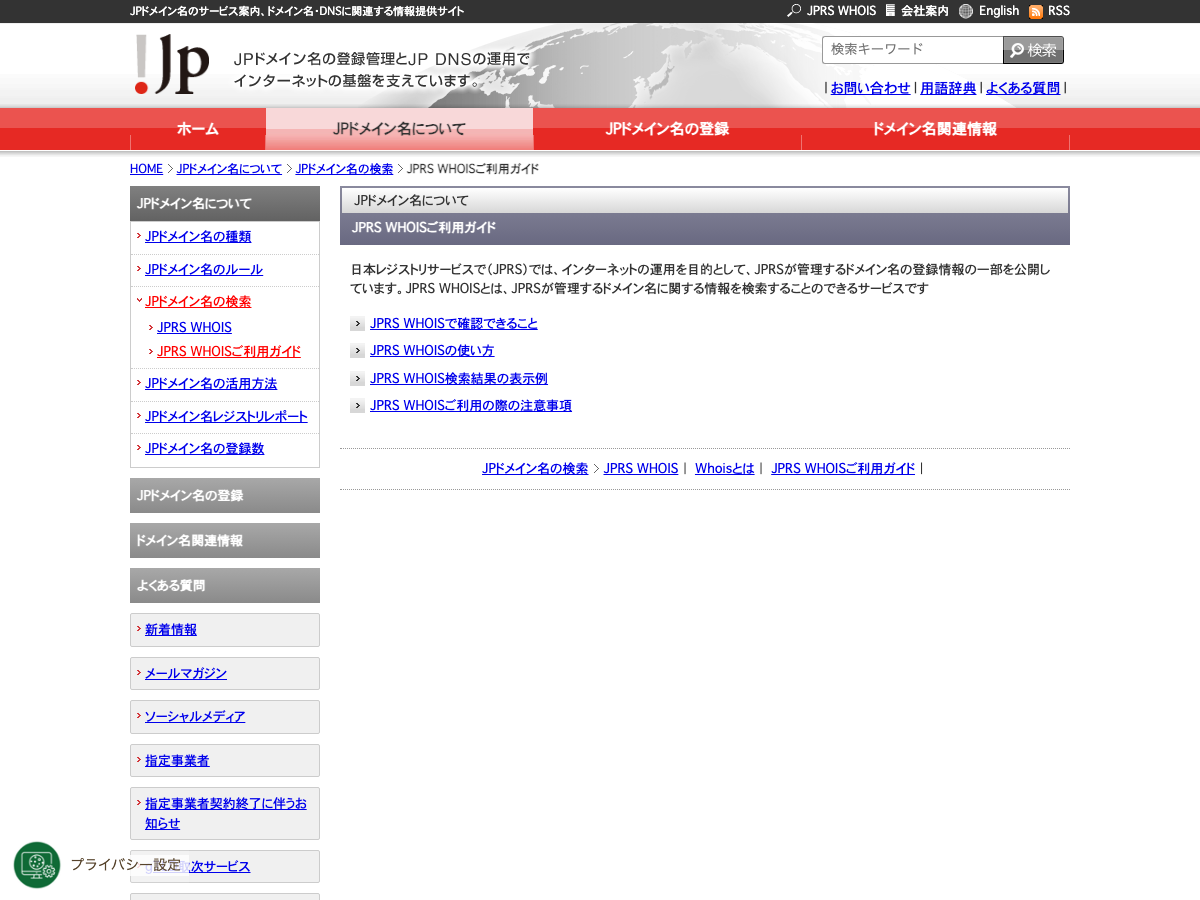Viewport: 1200px width, 900px height.
Task: Click the orange RSS feed icon
Action: 1036,11
